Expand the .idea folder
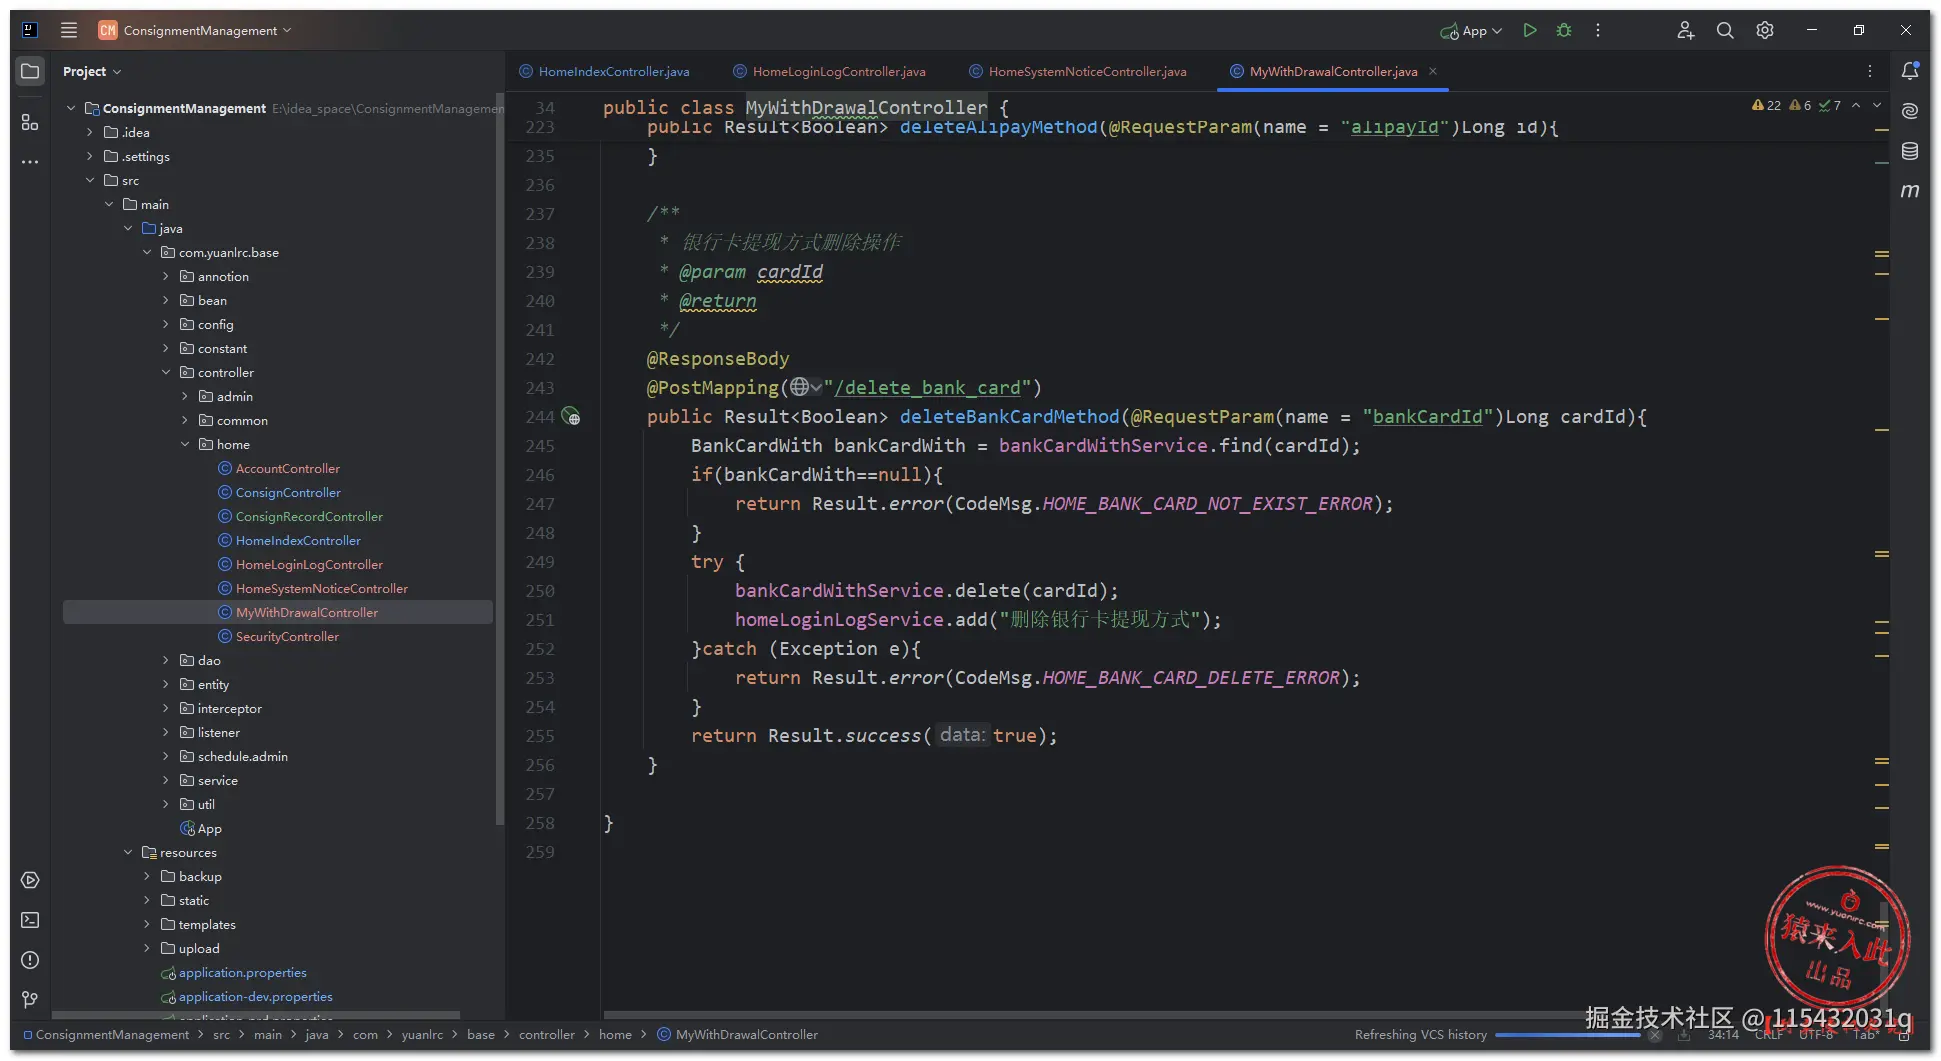Image resolution: width=1941 pixels, height=1061 pixels. coord(90,132)
